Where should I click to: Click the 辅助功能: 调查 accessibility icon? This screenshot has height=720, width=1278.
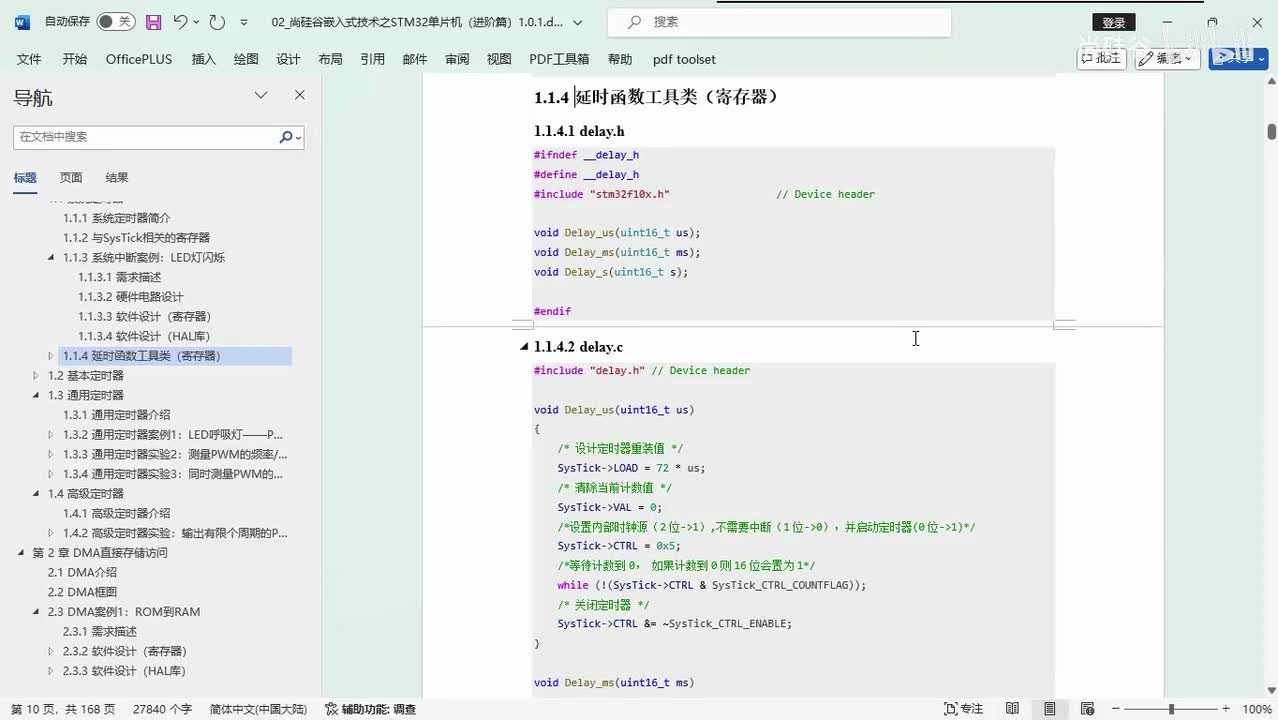pos(331,709)
